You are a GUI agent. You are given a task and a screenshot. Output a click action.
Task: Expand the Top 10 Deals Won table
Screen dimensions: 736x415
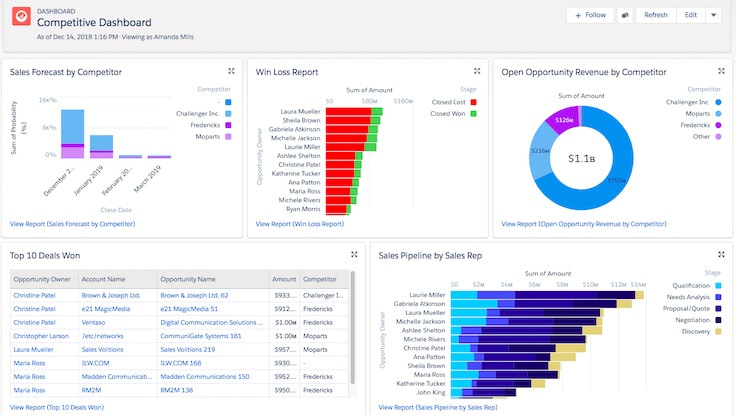354,255
